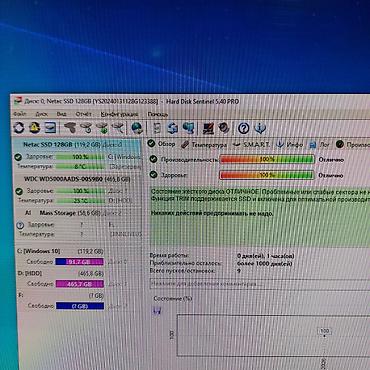Click the green disk status text box

260,217
